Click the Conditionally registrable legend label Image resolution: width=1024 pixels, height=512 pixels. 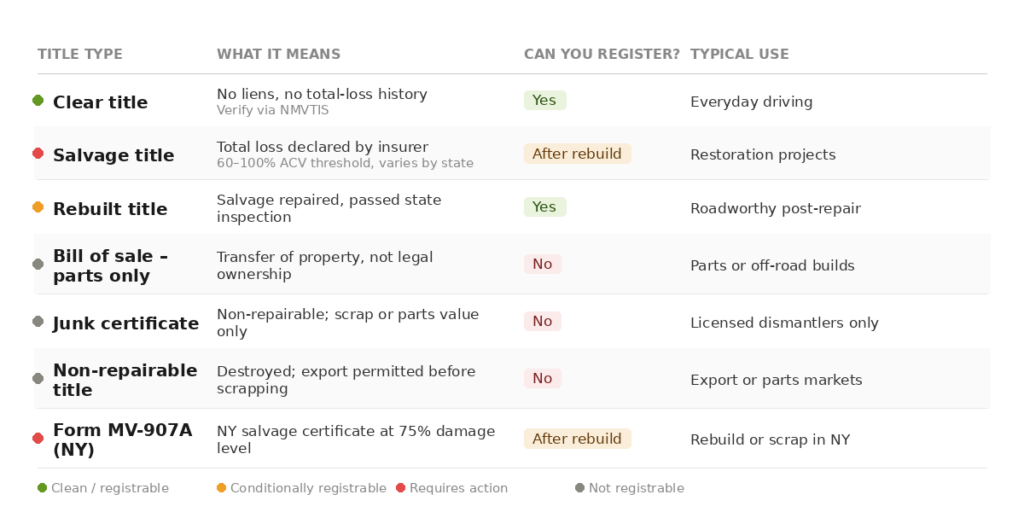click(x=308, y=488)
